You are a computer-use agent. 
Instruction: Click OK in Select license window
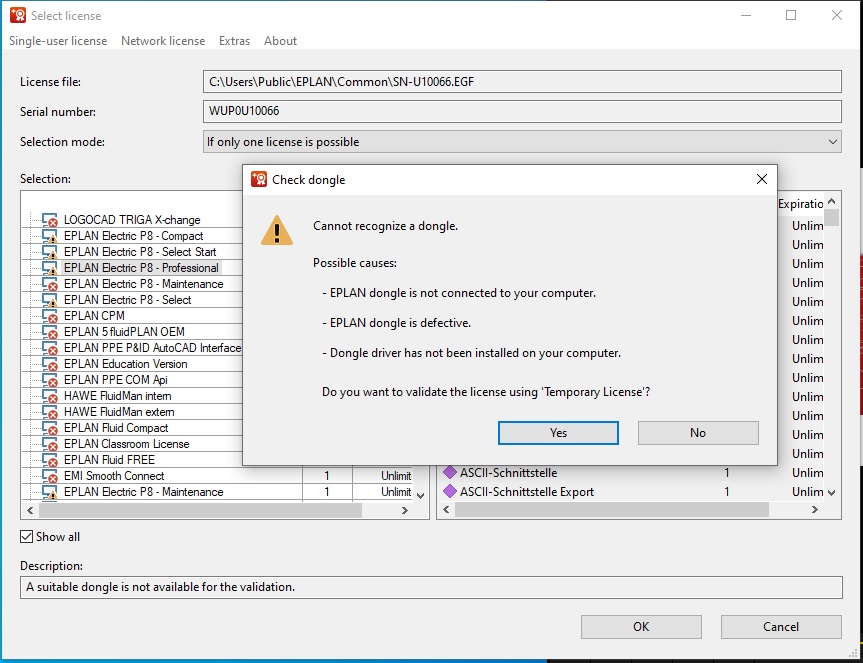click(x=641, y=627)
